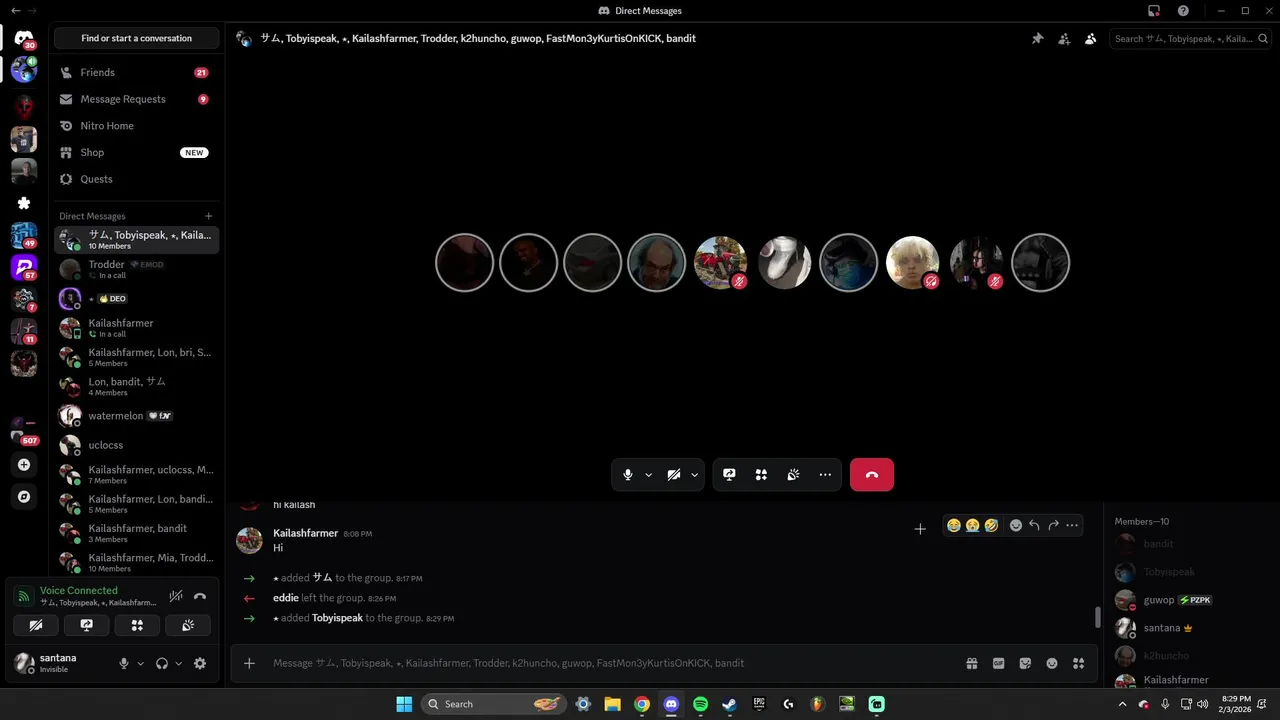The width and height of the screenshot is (1280, 720).
Task: Open the Friends tab
Action: pyautogui.click(x=135, y=73)
